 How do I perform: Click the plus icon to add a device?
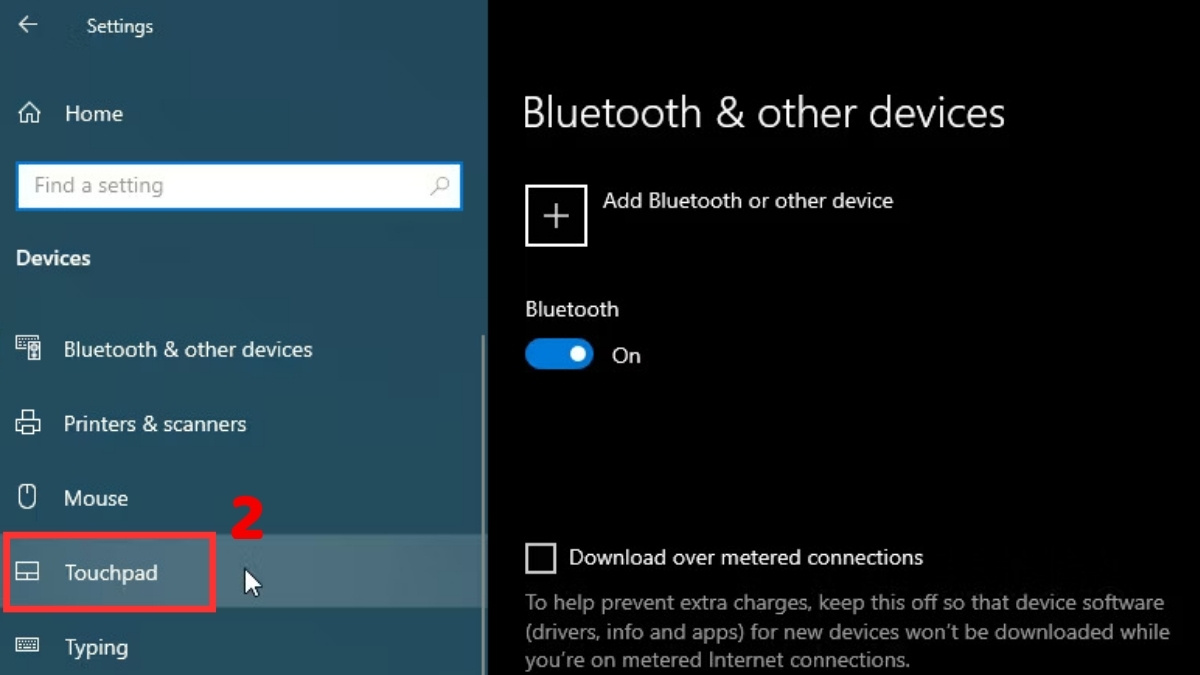[x=555, y=215]
